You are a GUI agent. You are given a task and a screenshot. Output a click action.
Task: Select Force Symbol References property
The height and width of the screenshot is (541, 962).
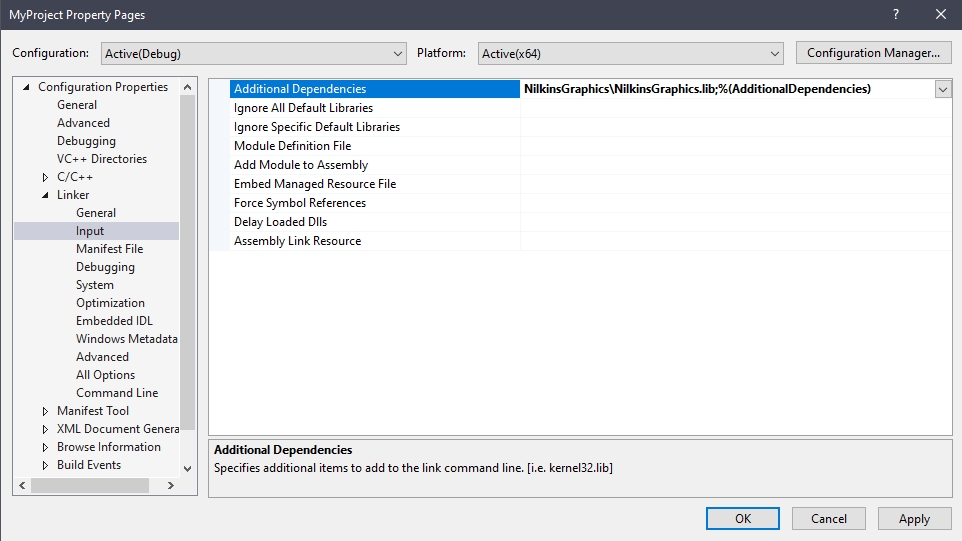(x=375, y=203)
